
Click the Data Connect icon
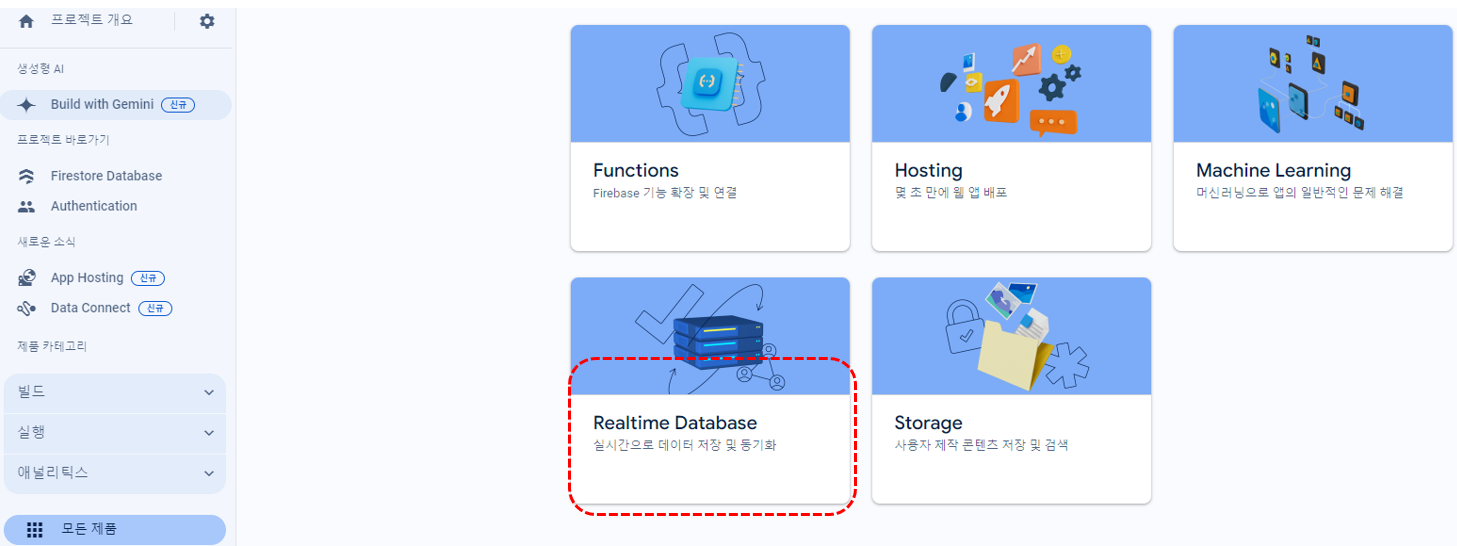point(27,309)
